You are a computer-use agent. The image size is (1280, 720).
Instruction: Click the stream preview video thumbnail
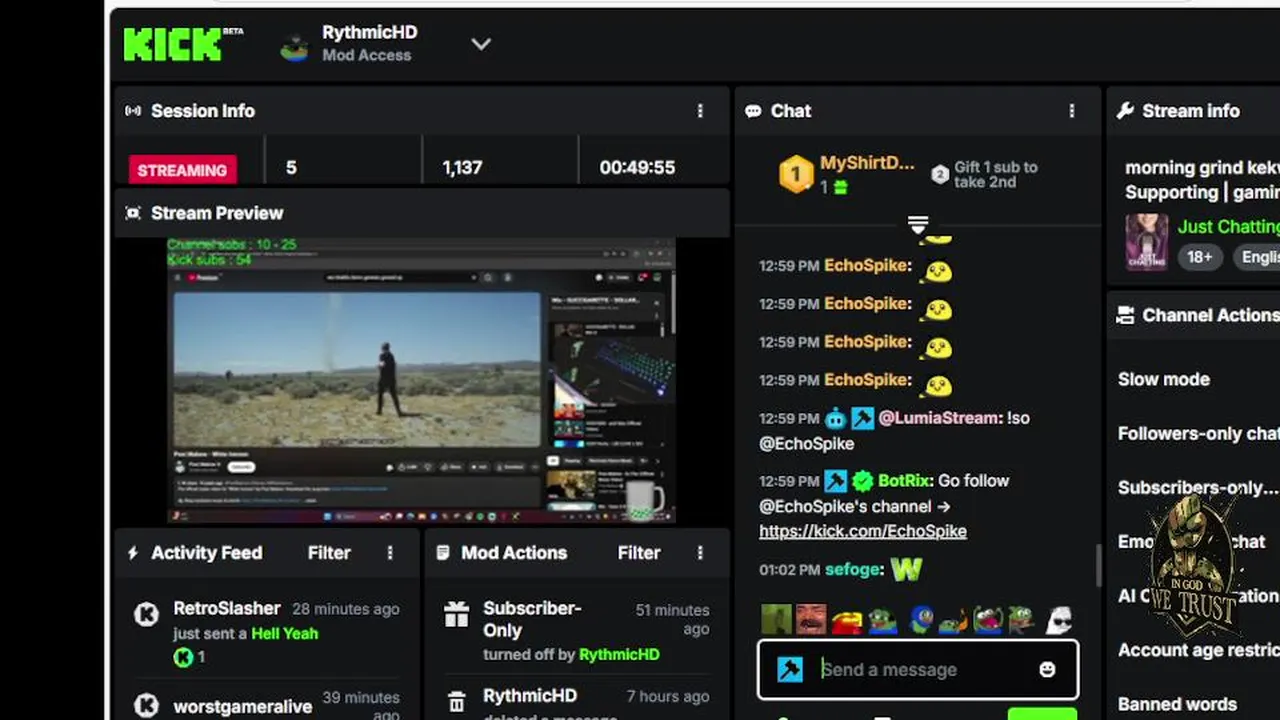(421, 380)
